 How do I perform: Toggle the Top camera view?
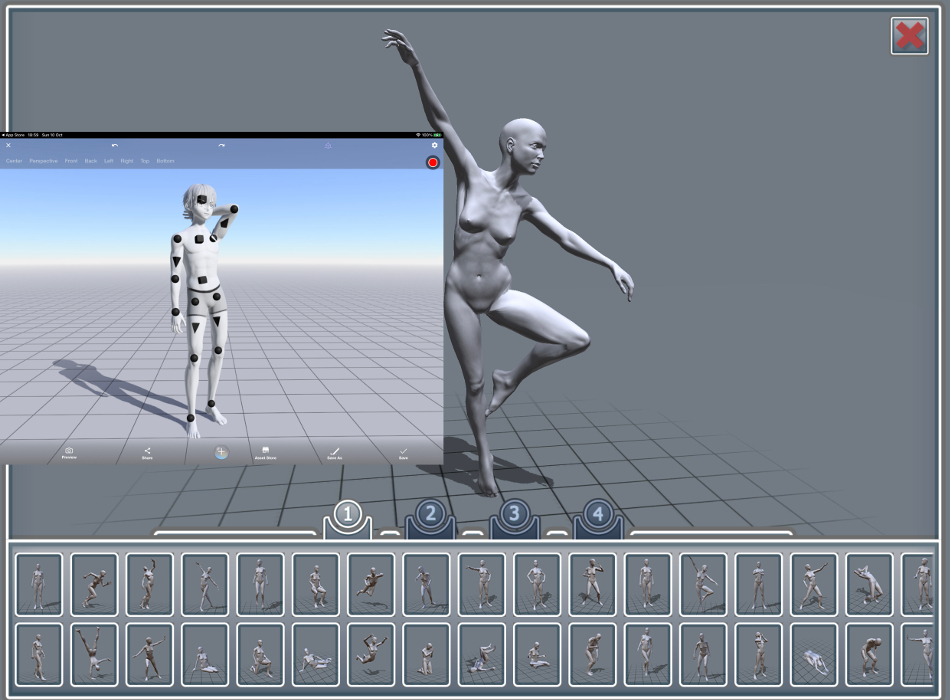point(143,160)
